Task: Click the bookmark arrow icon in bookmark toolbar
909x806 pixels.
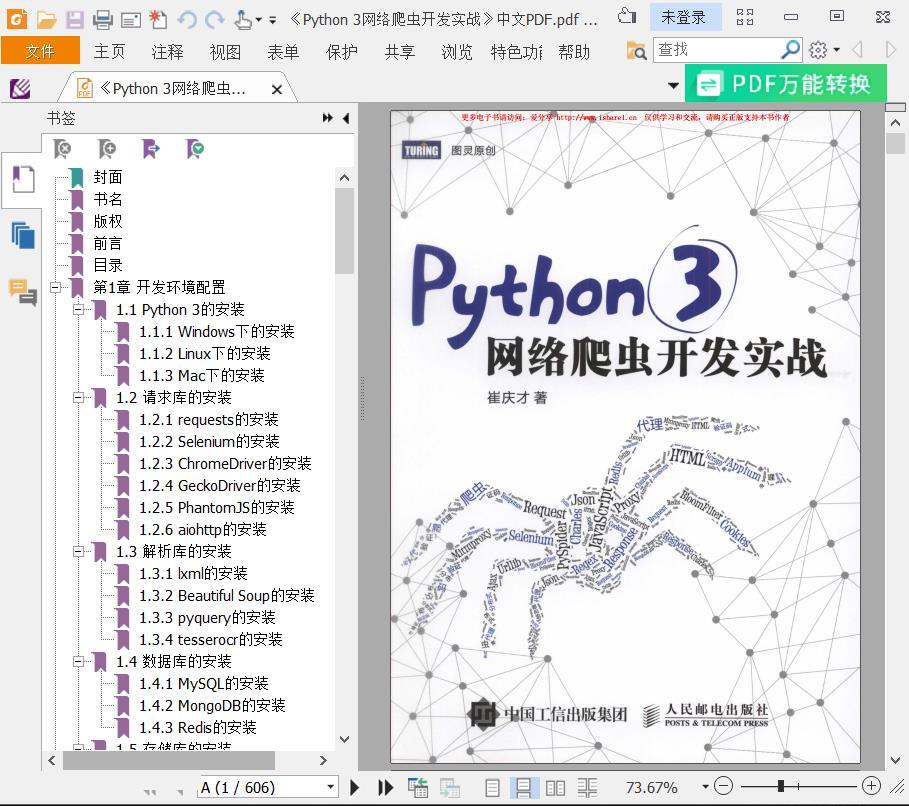Action: point(151,149)
